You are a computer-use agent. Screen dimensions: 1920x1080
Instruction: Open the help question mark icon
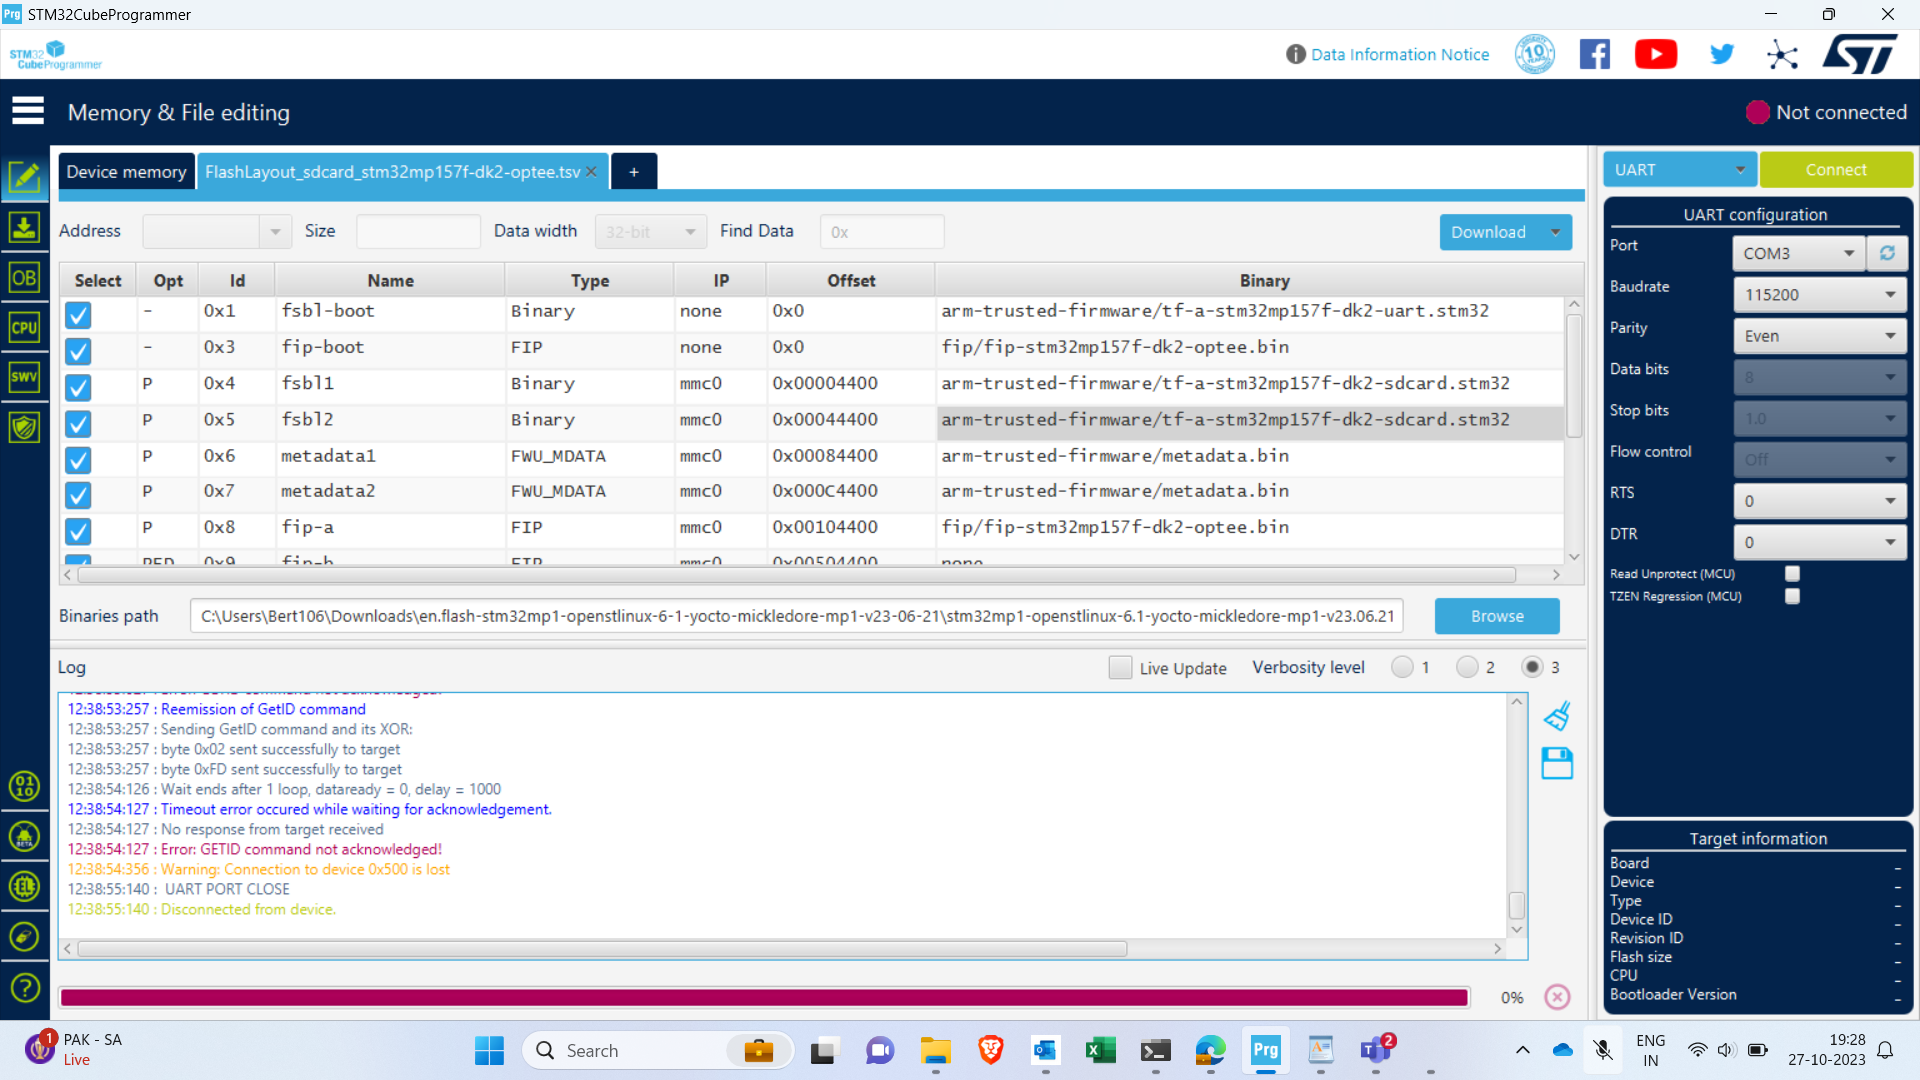25,987
